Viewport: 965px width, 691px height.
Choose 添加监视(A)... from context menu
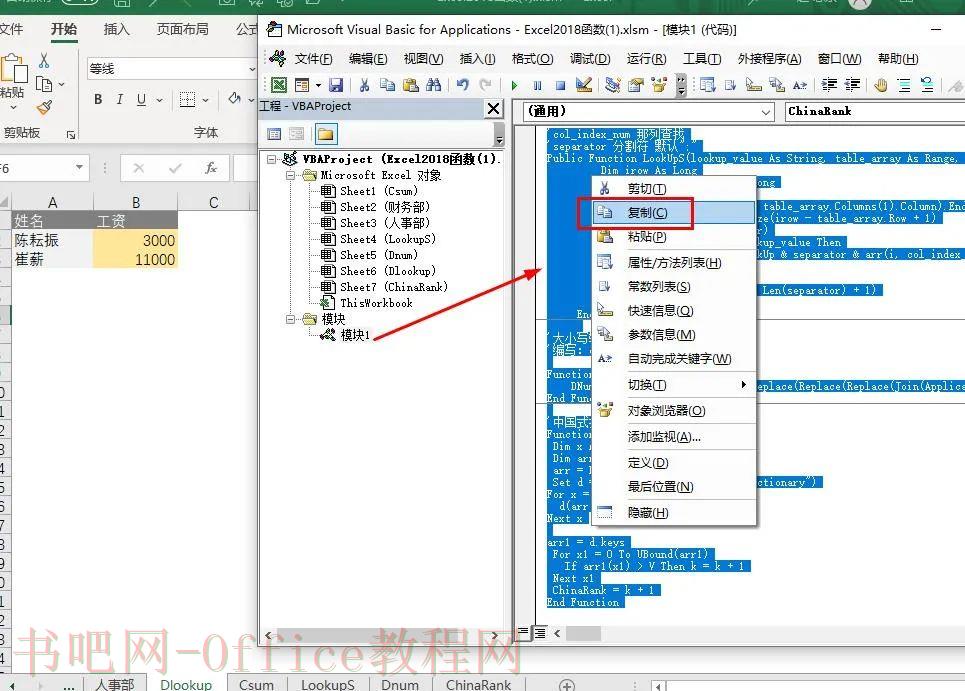click(674, 437)
